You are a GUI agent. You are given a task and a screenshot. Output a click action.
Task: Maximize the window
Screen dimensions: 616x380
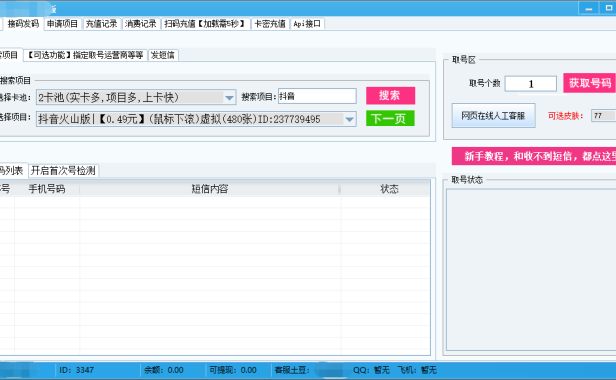coord(608,8)
